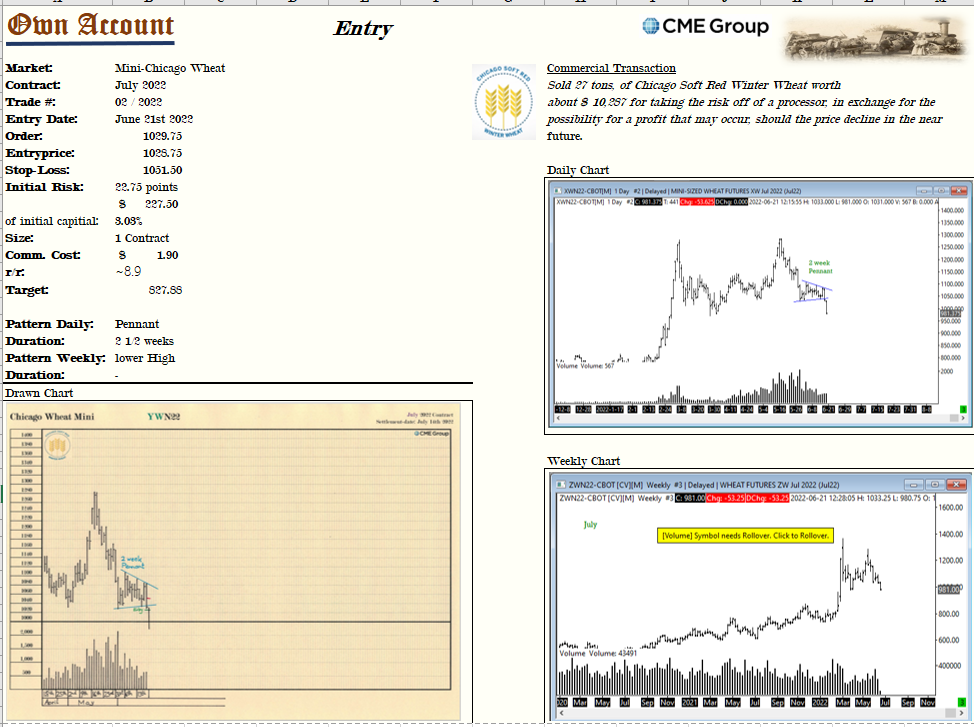This screenshot has width=974, height=727.
Task: Click the left scroll arrow under the Weekly Chart
Action: click(x=562, y=712)
